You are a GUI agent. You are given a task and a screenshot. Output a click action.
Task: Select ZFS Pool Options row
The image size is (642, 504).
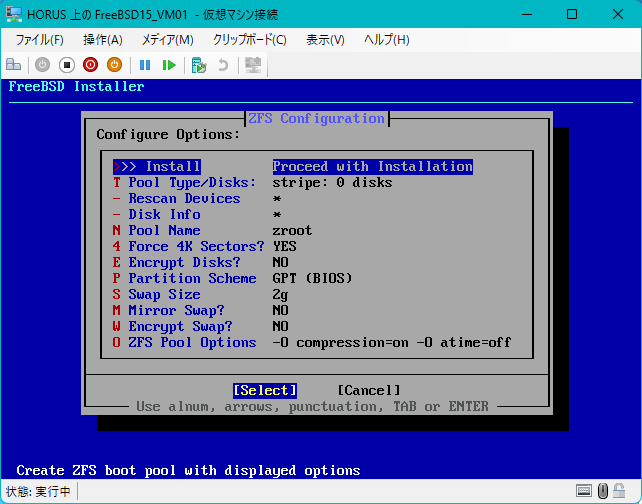312,342
